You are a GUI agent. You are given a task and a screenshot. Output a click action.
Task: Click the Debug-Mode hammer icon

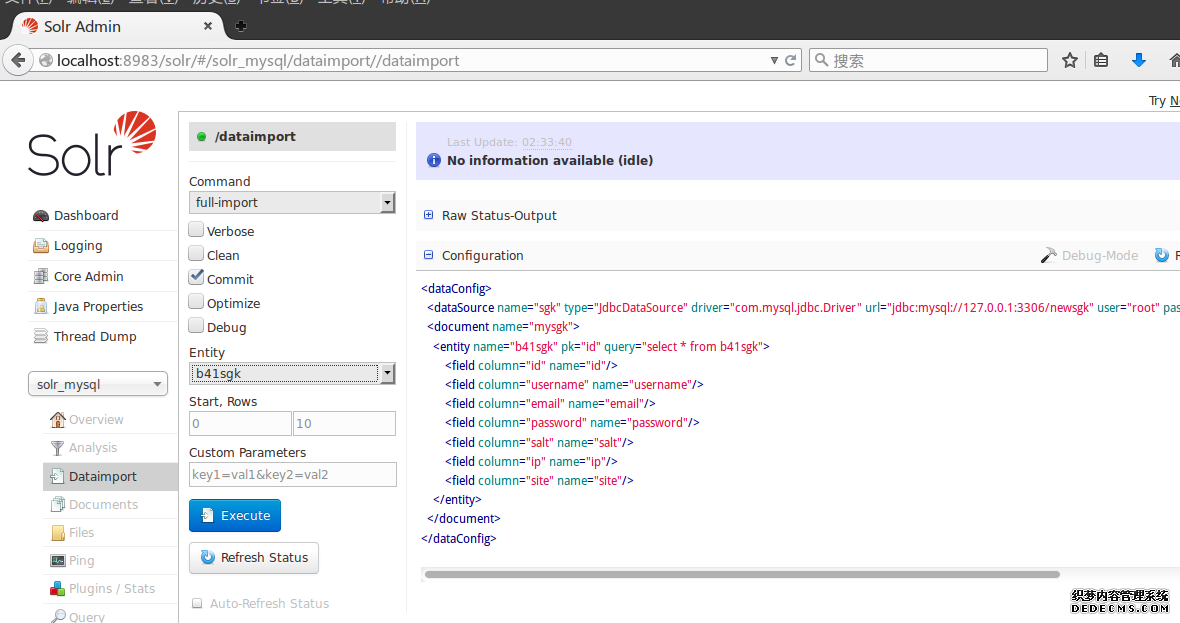(1048, 256)
